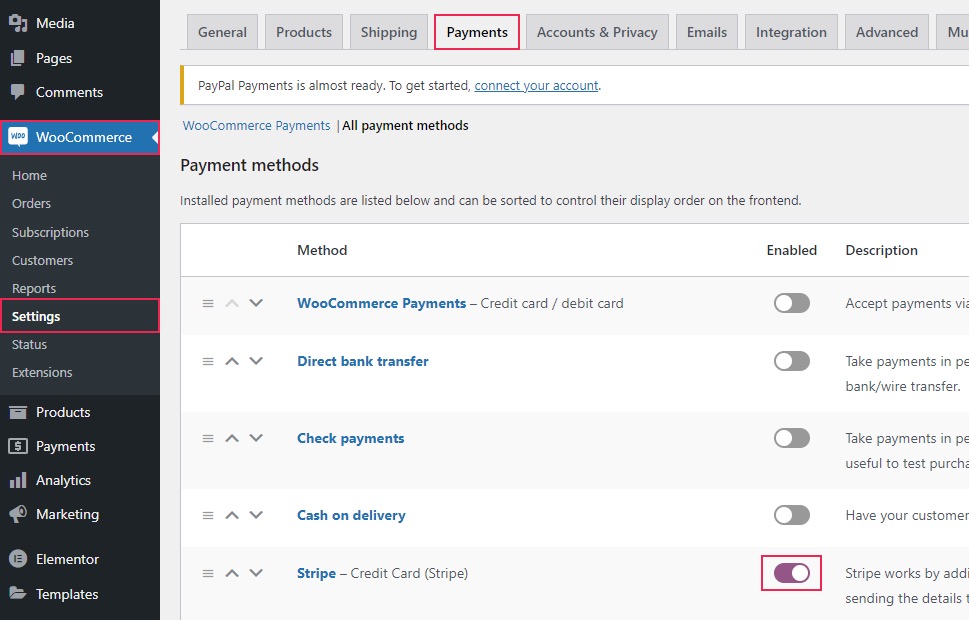Grab the drag handle for Check payments row
Image resolution: width=969 pixels, height=620 pixels.
[x=208, y=438]
